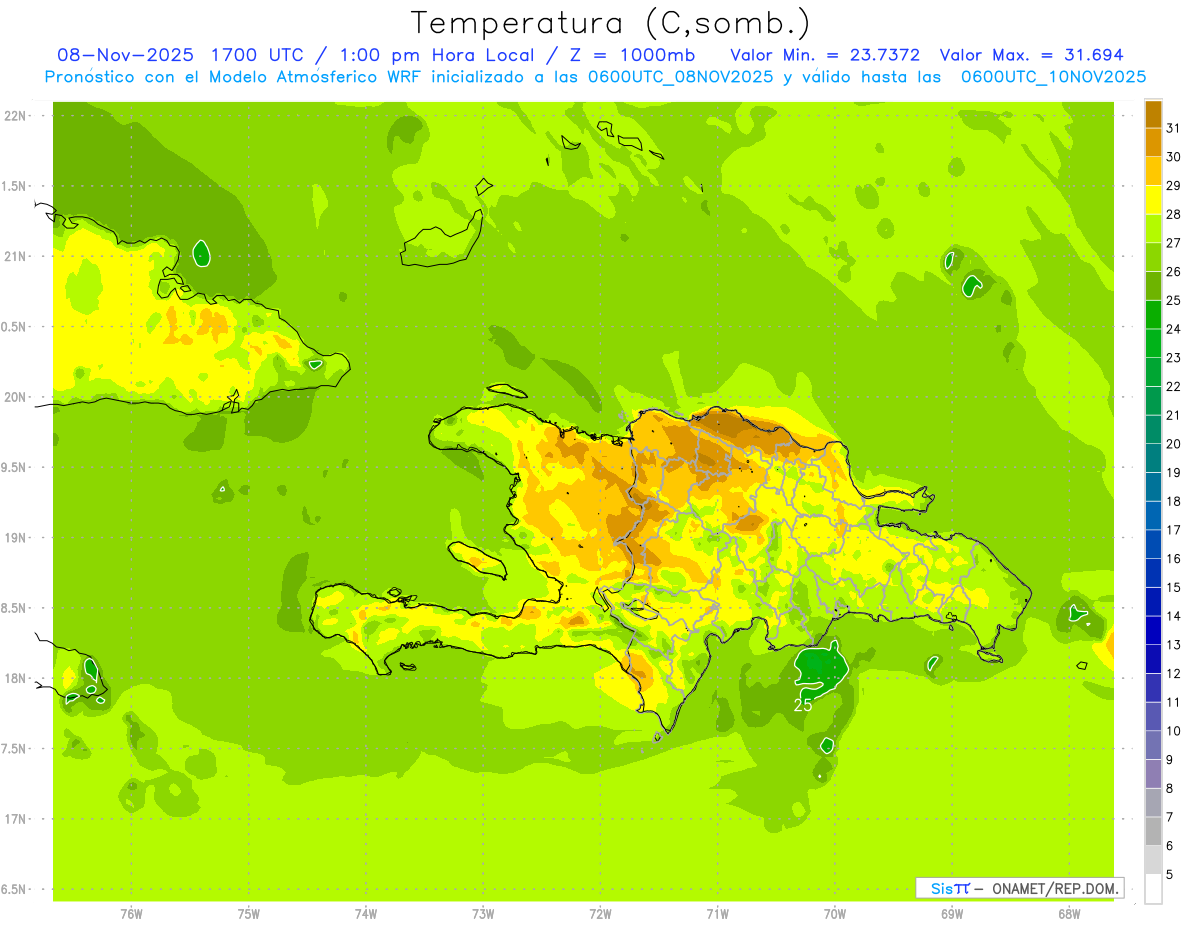Select the '08-Nov-2025' date text
Image resolution: width=1200 pixels, height=927 pixels.
pyautogui.click(x=125, y=55)
